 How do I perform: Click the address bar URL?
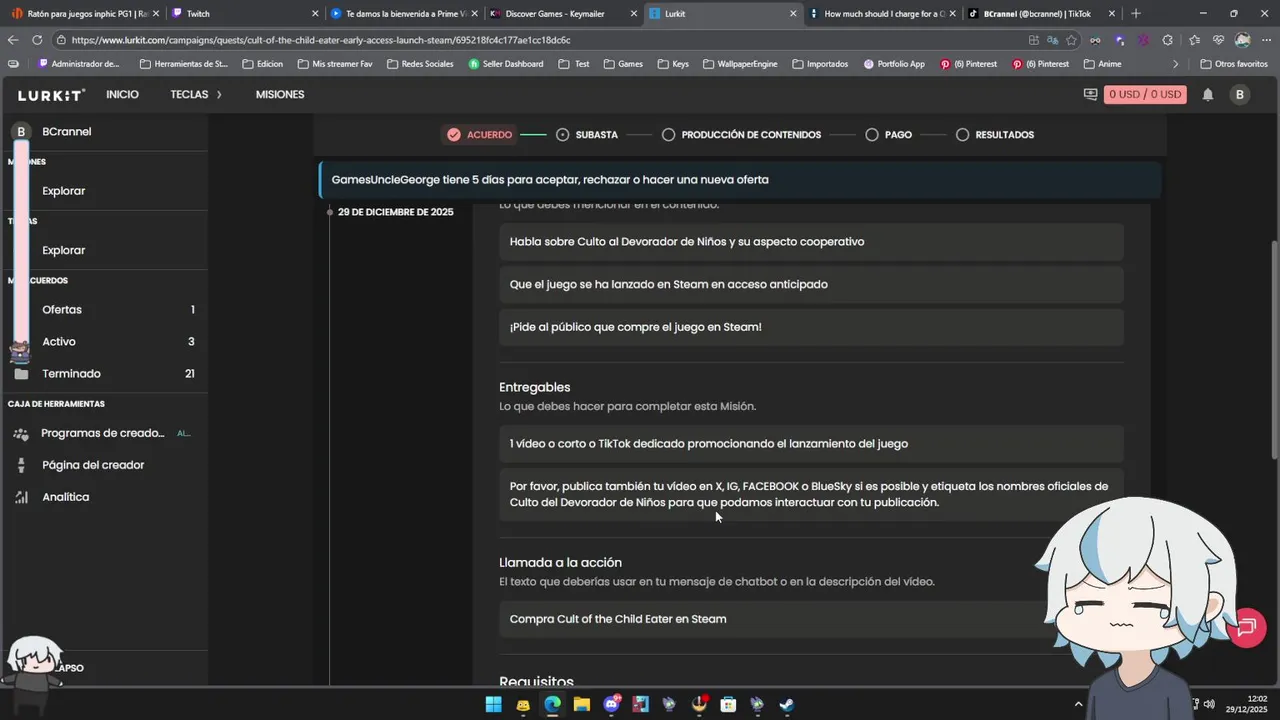[x=321, y=40]
